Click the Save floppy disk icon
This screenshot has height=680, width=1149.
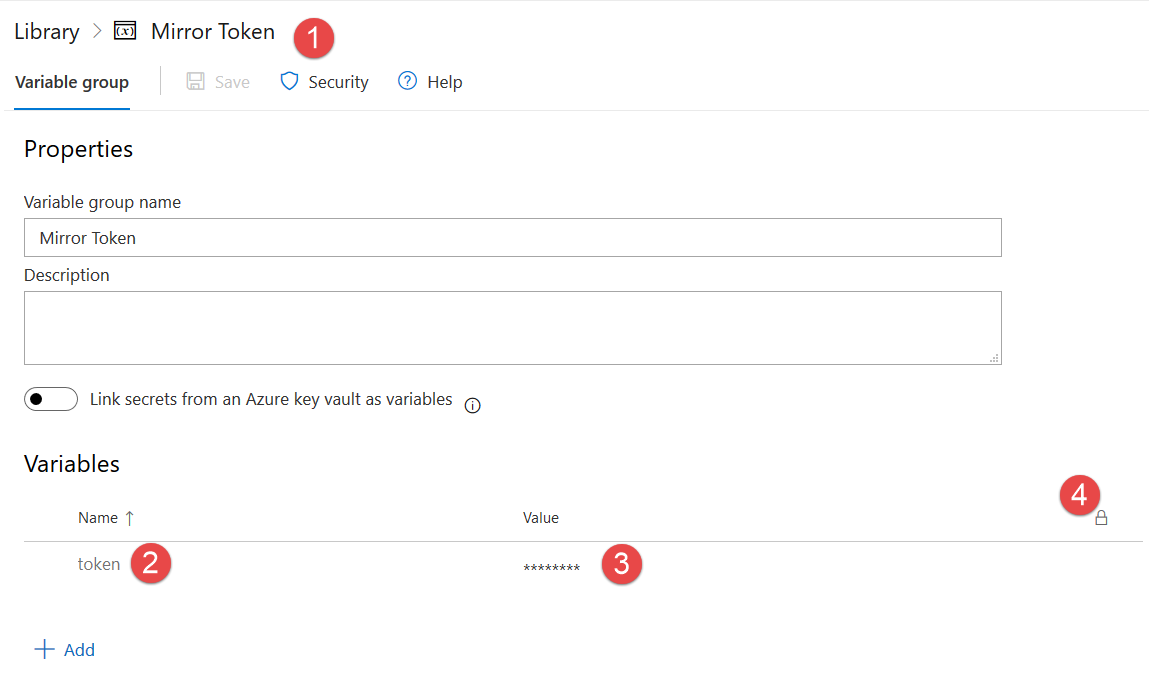click(x=196, y=82)
